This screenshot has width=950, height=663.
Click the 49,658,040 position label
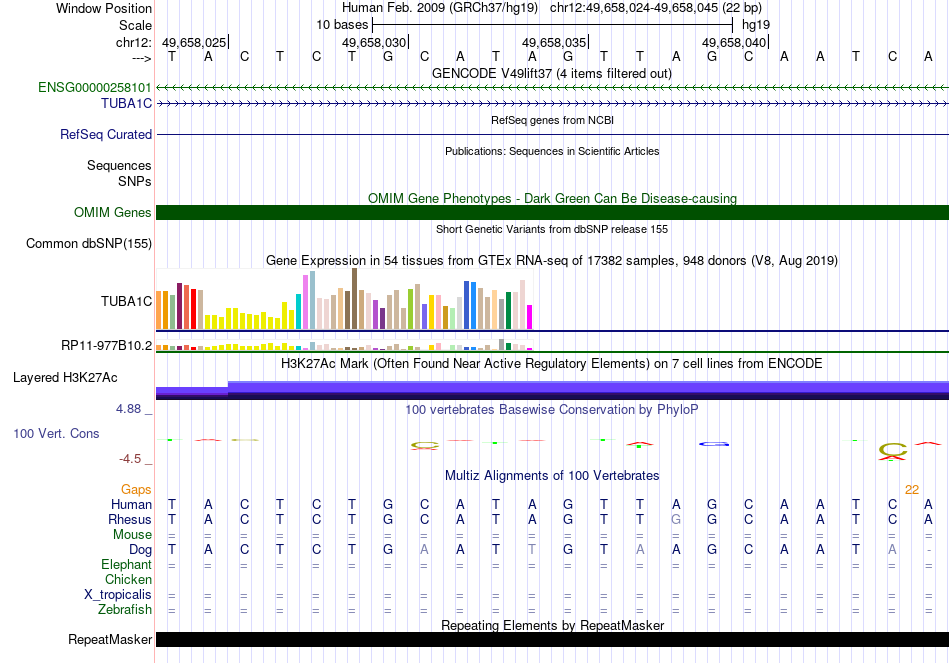pos(734,42)
